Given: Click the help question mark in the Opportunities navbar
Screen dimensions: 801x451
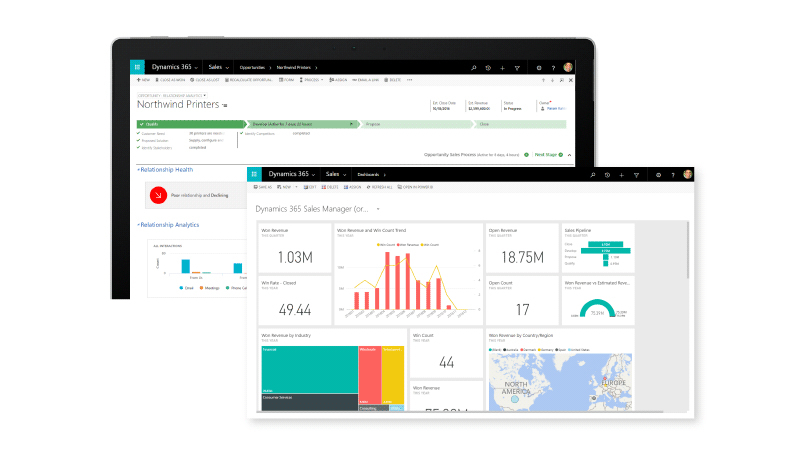Looking at the screenshot, I should (552, 67).
